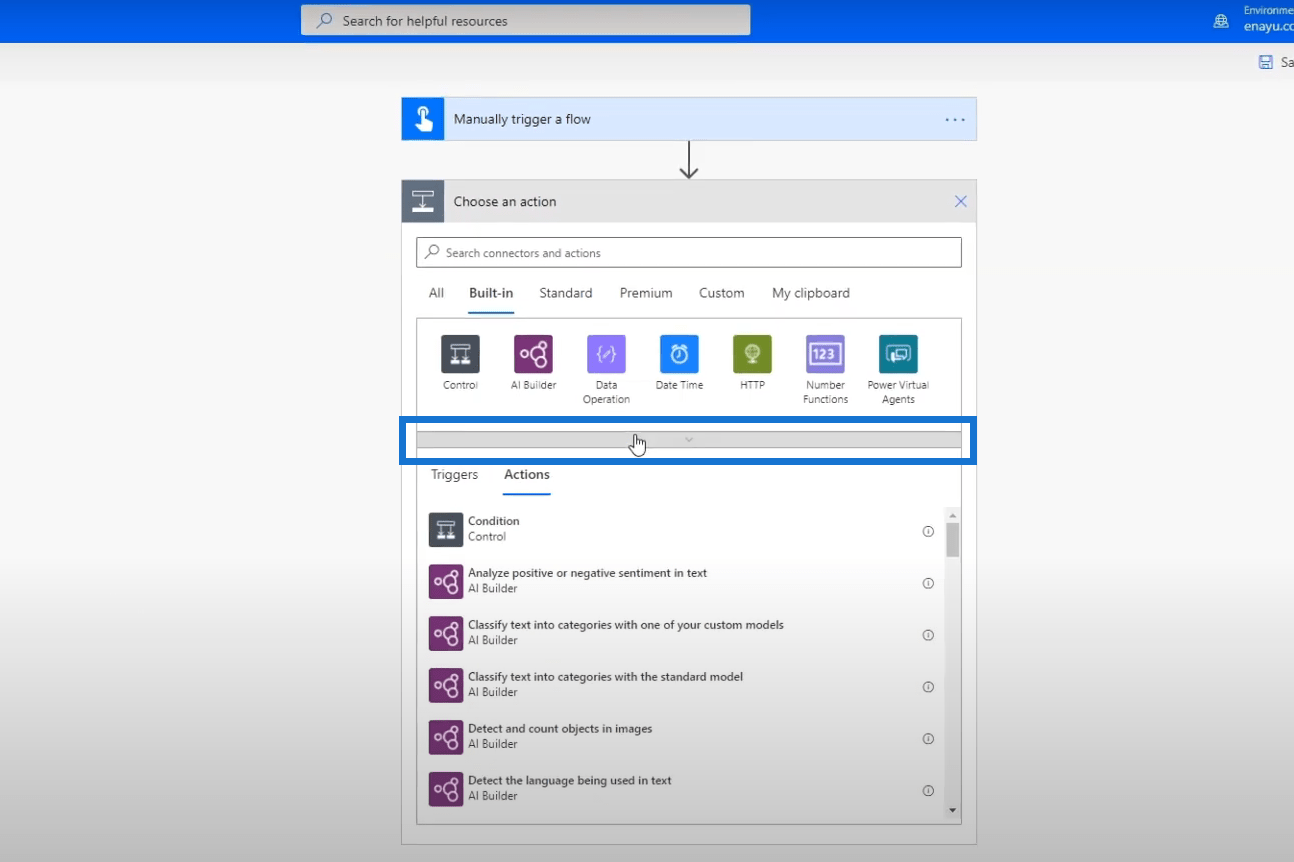This screenshot has height=862, width=1294.
Task: Click the Manually trigger a flow title
Action: click(522, 119)
